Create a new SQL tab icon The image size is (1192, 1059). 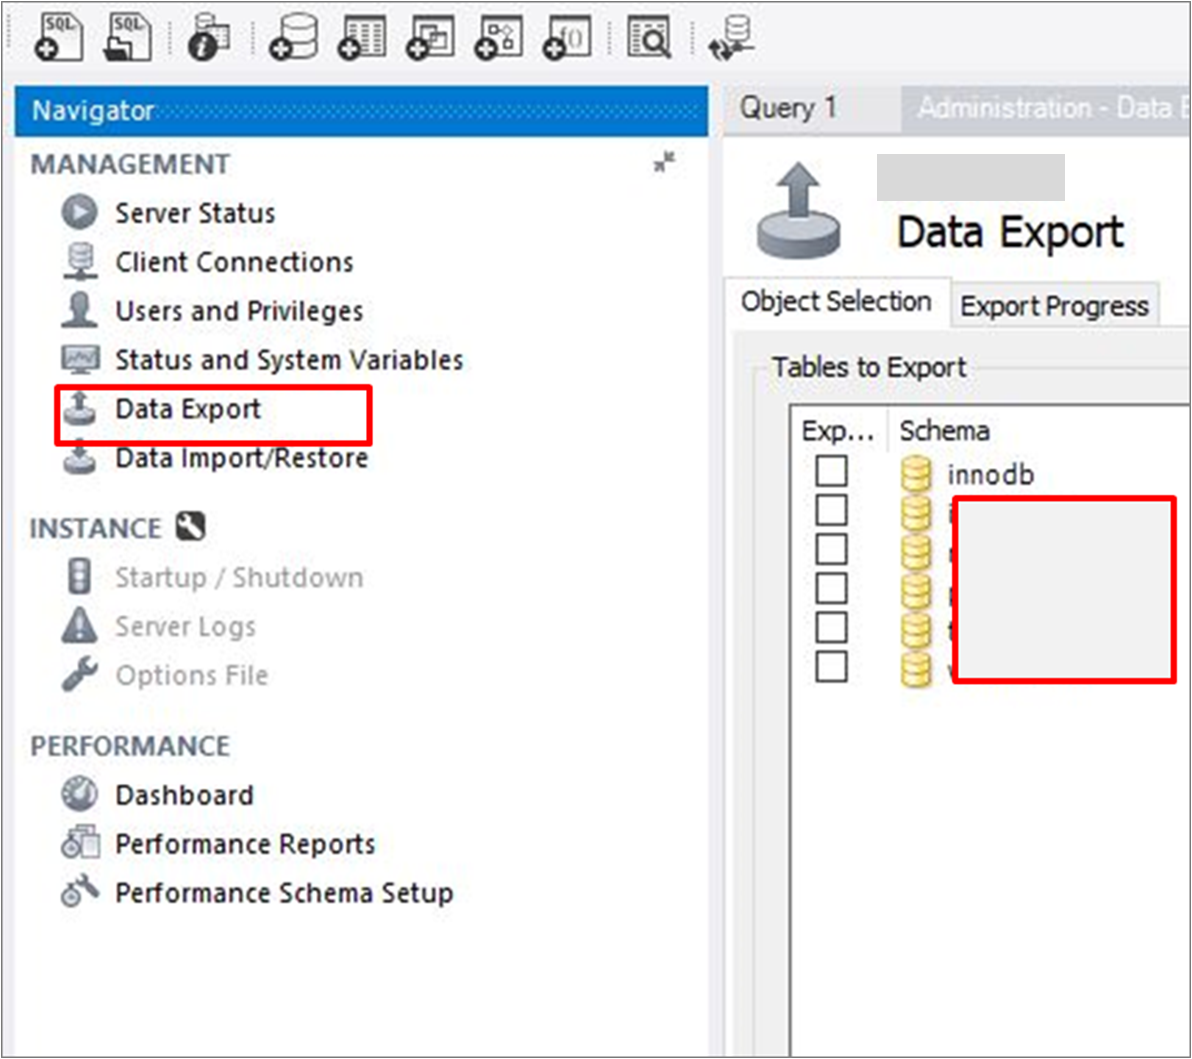59,36
